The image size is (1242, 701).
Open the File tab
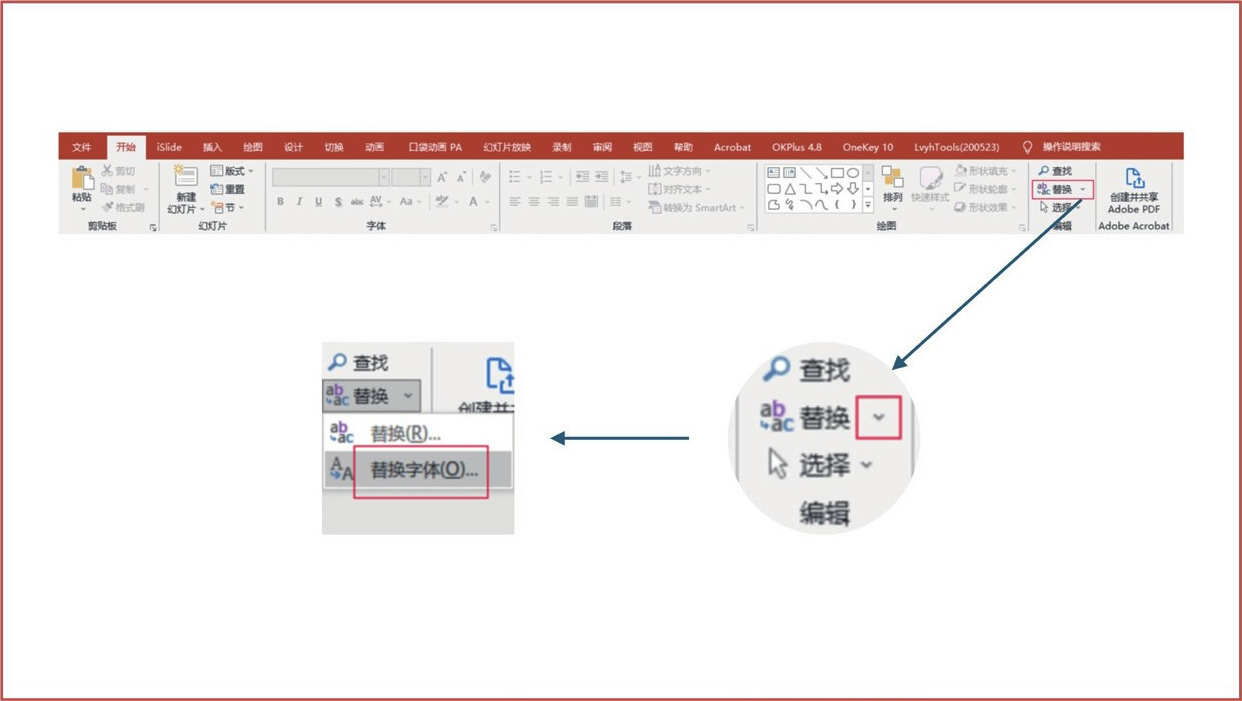pyautogui.click(x=82, y=147)
